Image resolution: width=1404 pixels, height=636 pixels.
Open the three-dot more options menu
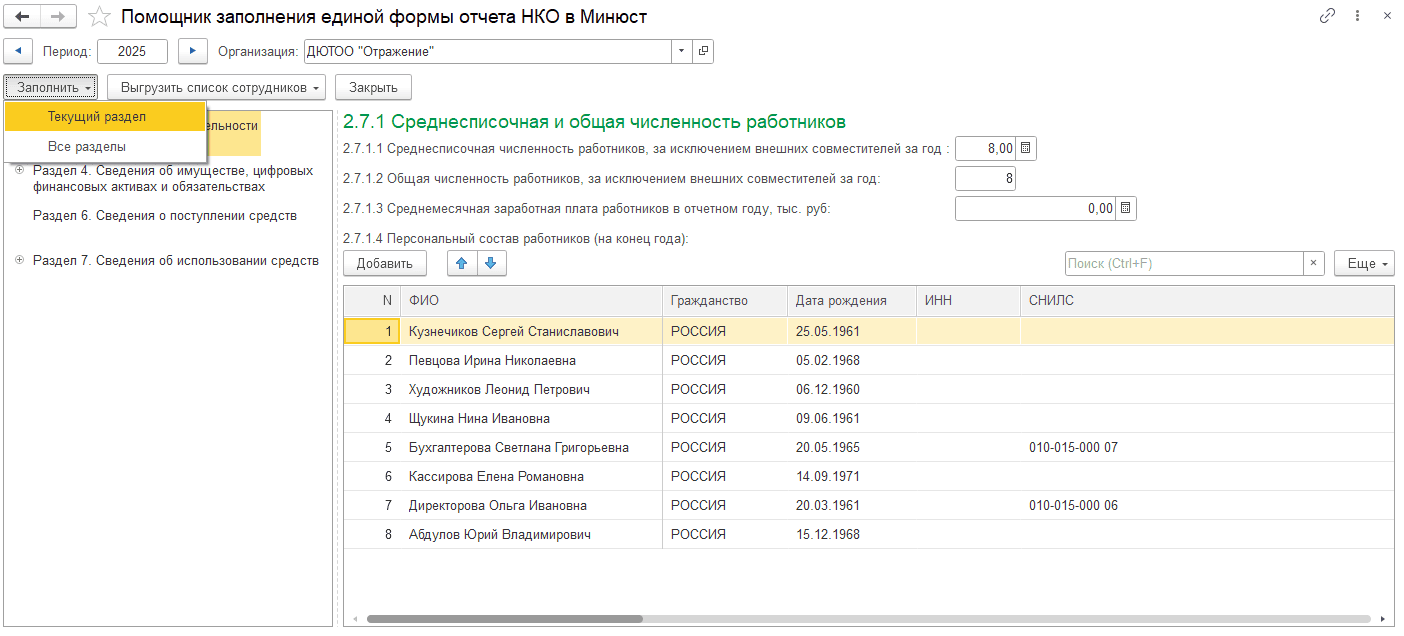click(x=1357, y=16)
